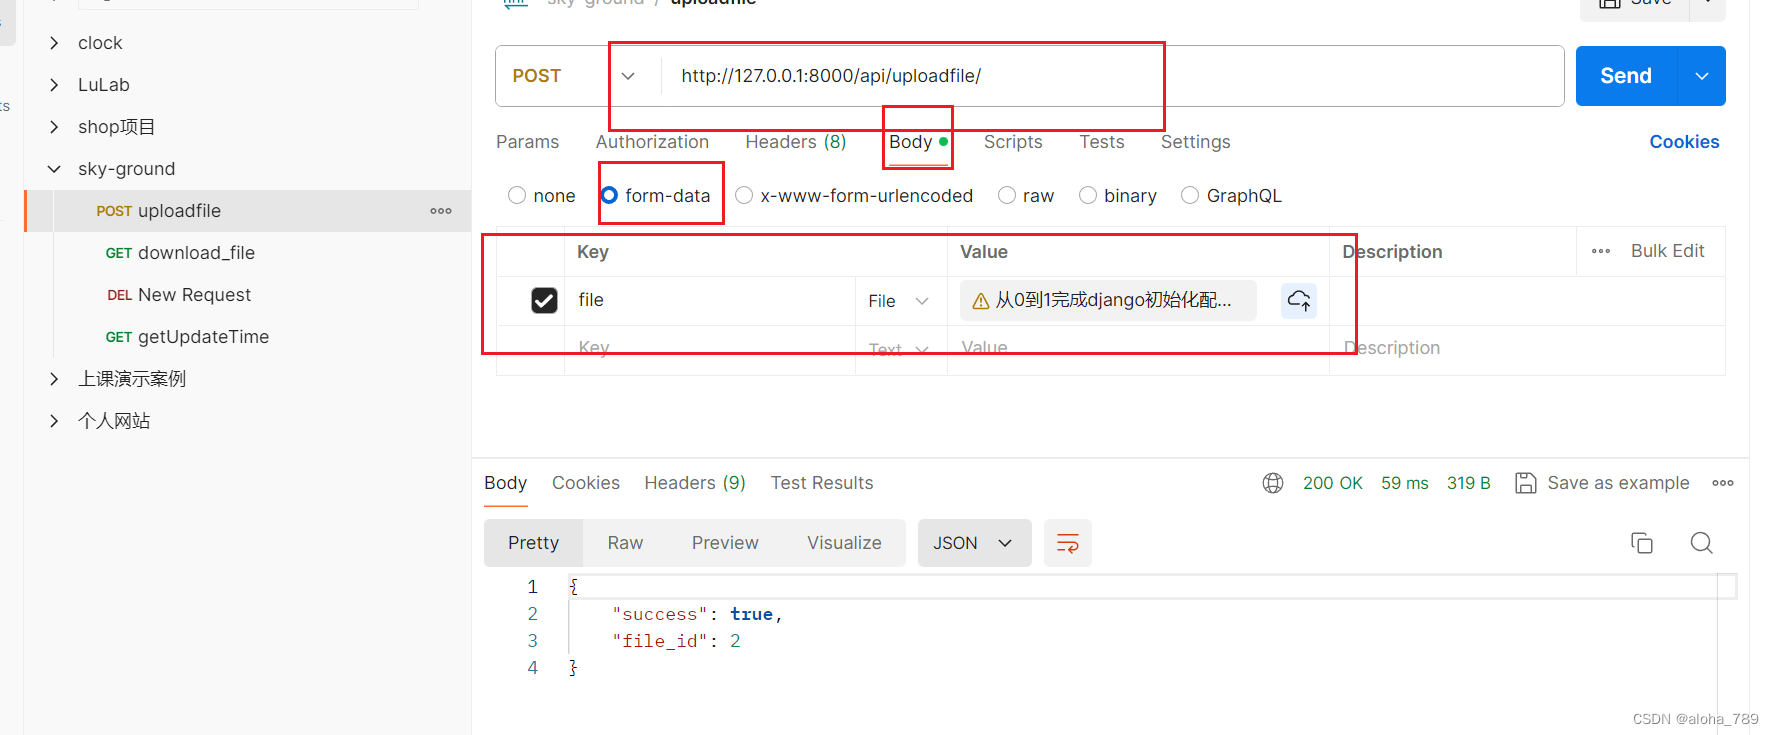Expand the shop项目 collection

[x=54, y=127]
